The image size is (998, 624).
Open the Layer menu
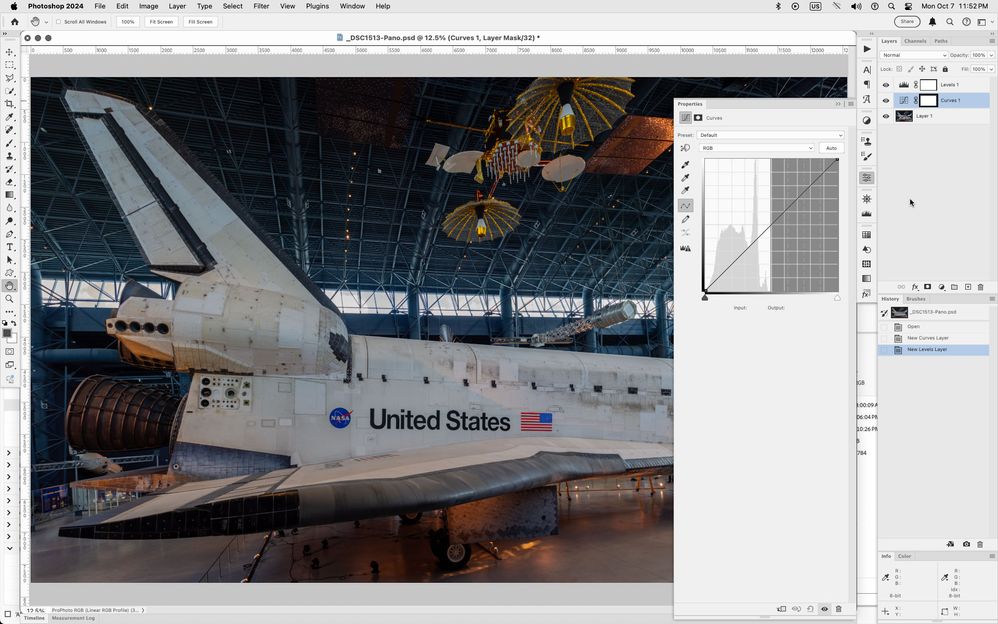177,6
